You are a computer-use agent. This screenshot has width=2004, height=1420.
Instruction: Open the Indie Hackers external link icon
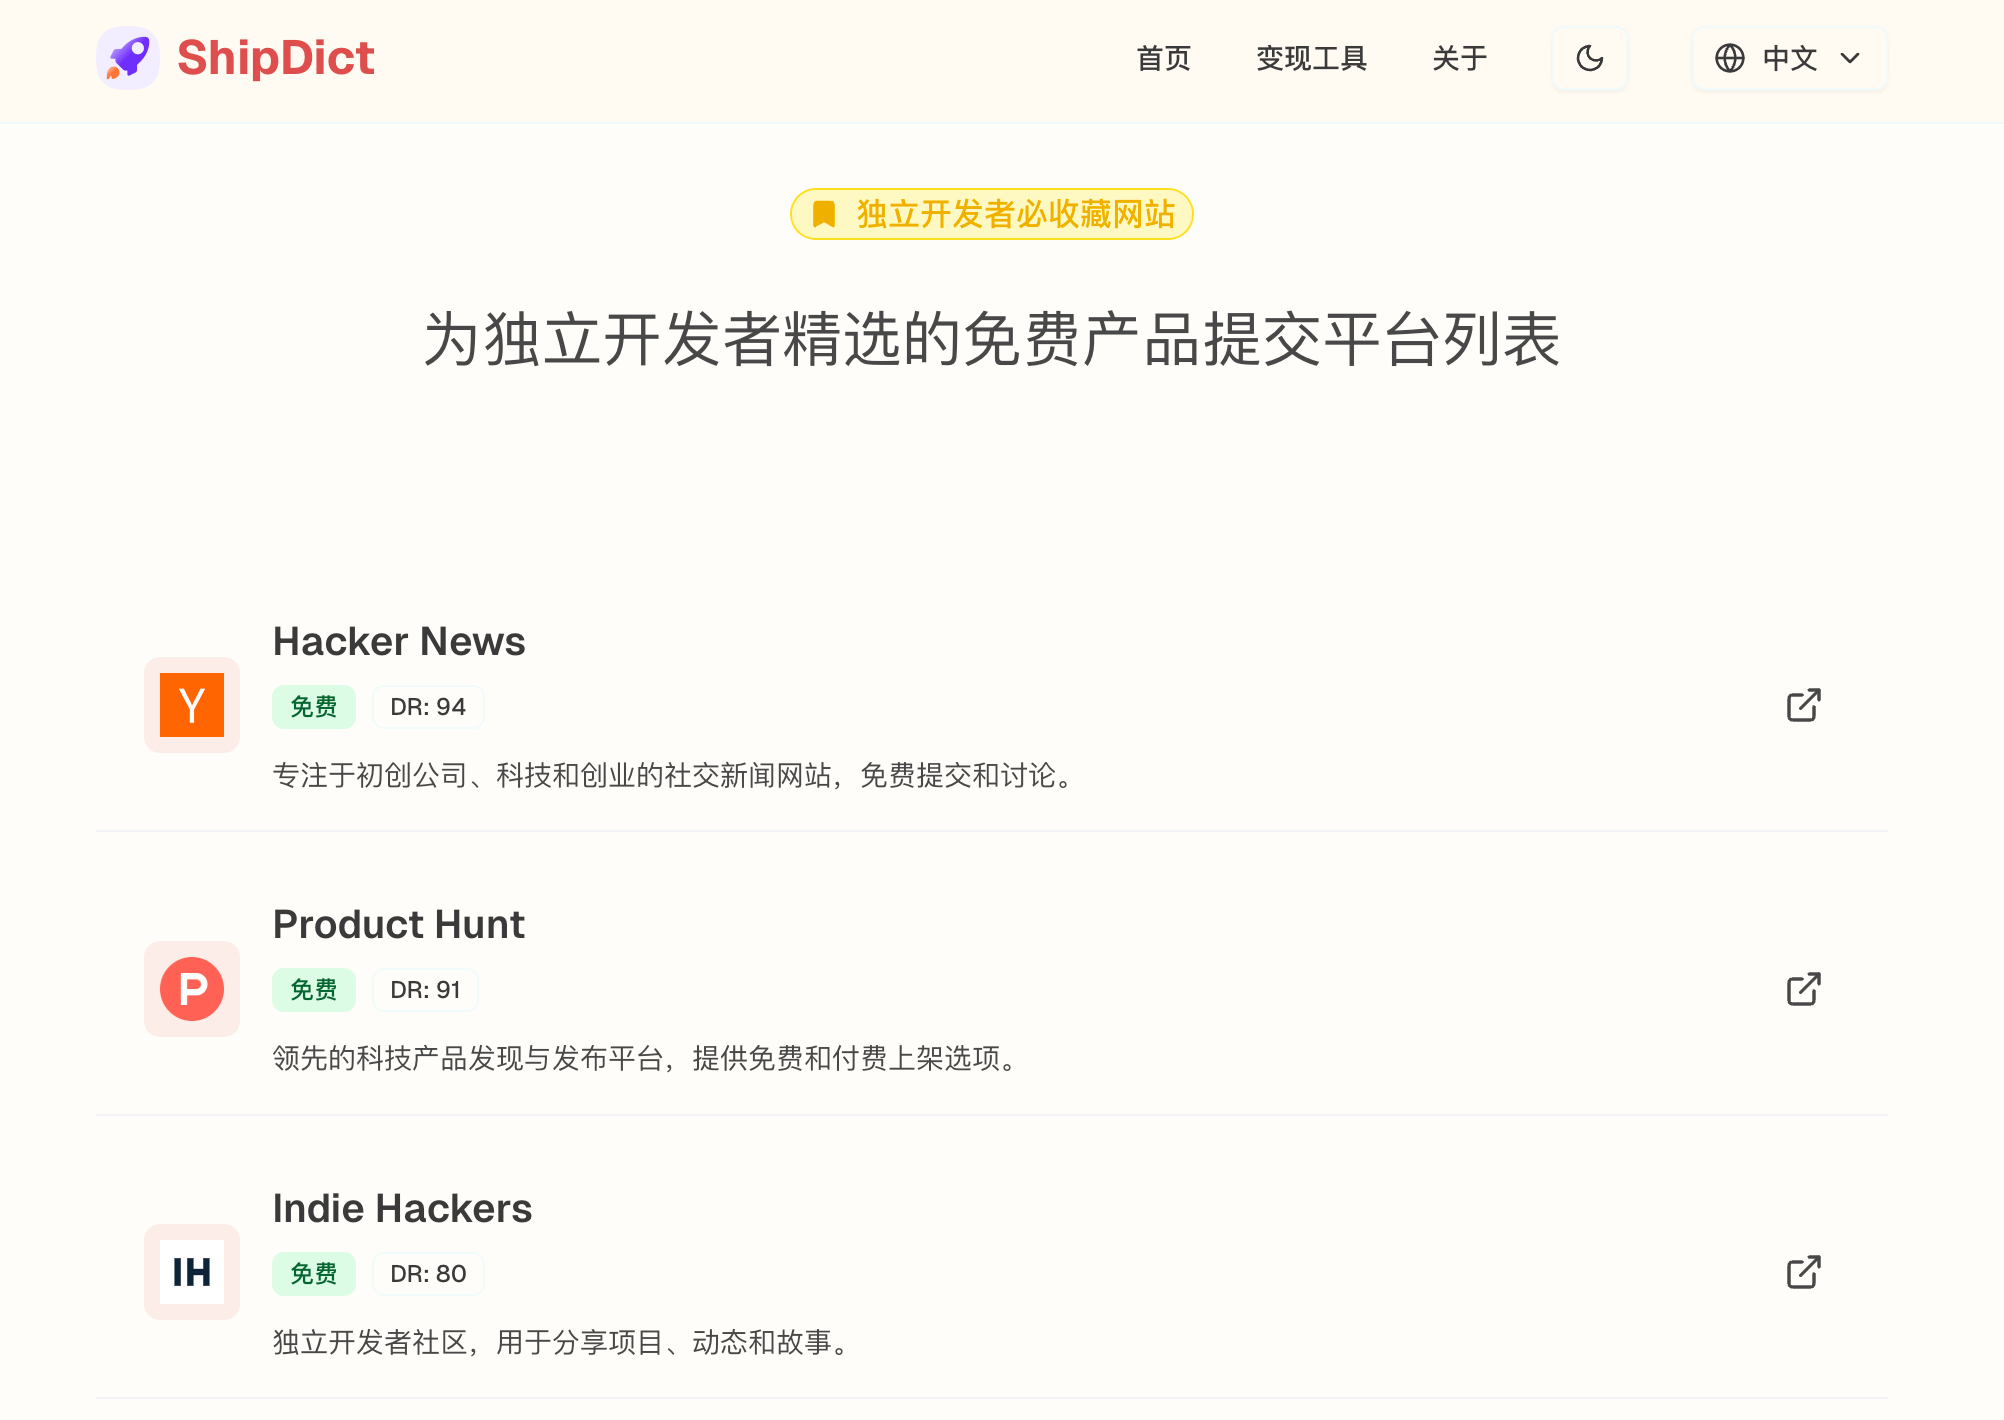click(x=1803, y=1272)
